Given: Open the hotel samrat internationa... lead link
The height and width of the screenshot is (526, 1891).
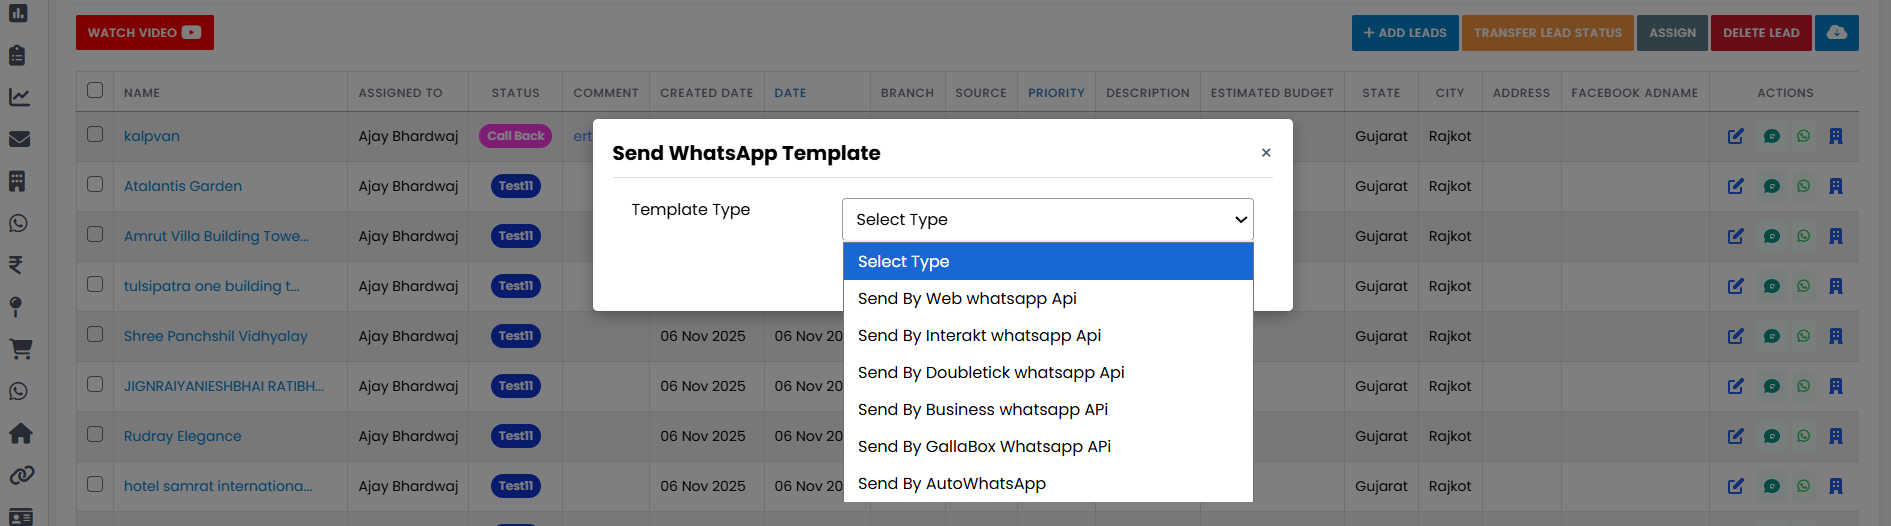Looking at the screenshot, I should coord(218,486).
